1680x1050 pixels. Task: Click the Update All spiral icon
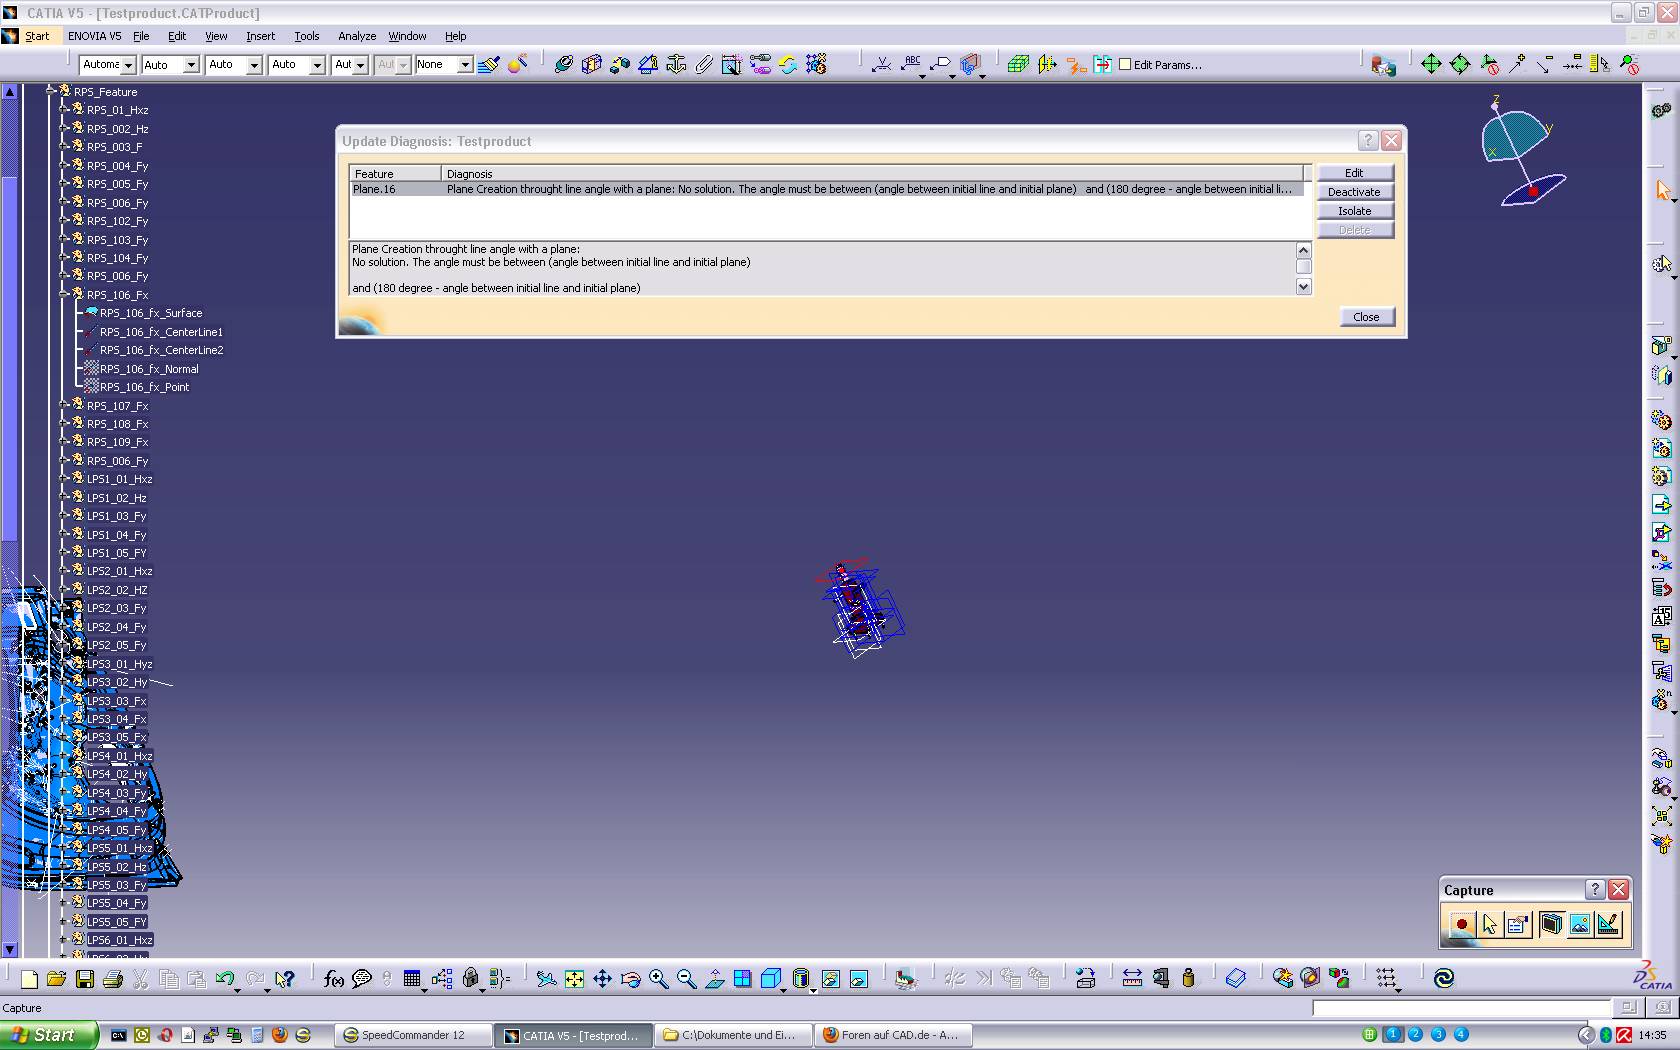[1444, 979]
